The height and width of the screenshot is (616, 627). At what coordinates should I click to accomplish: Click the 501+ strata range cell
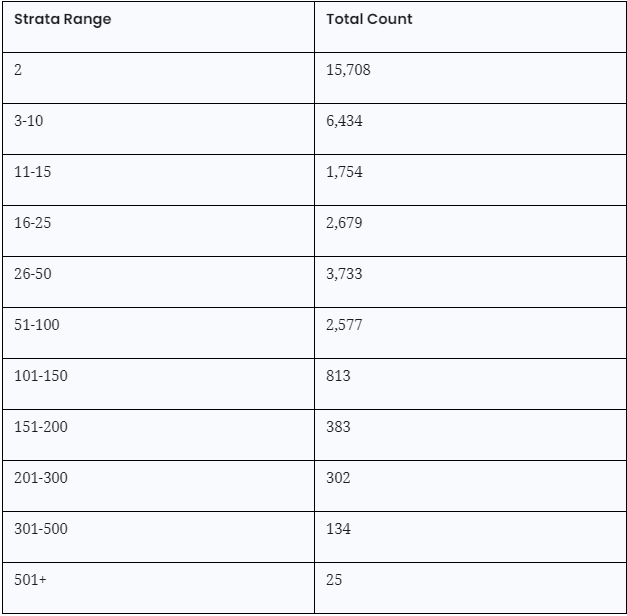coord(30,580)
